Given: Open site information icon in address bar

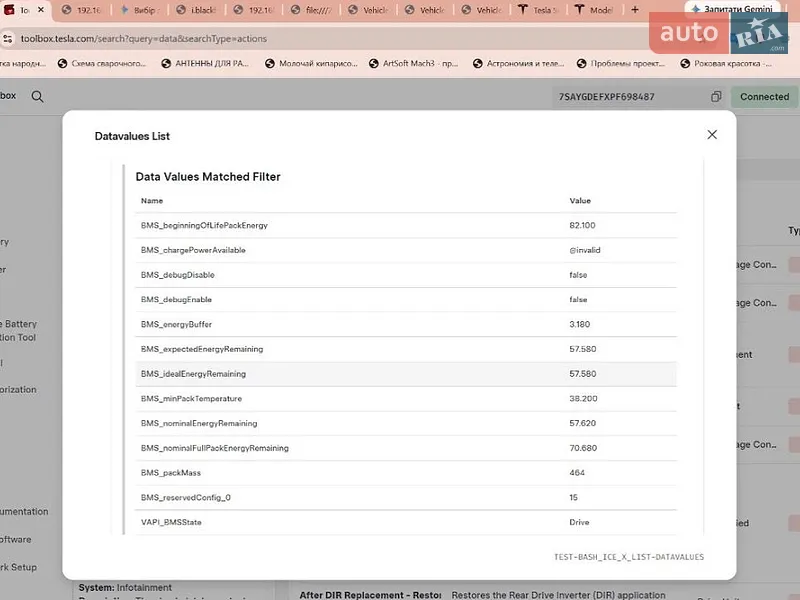Looking at the screenshot, I should [x=8, y=39].
